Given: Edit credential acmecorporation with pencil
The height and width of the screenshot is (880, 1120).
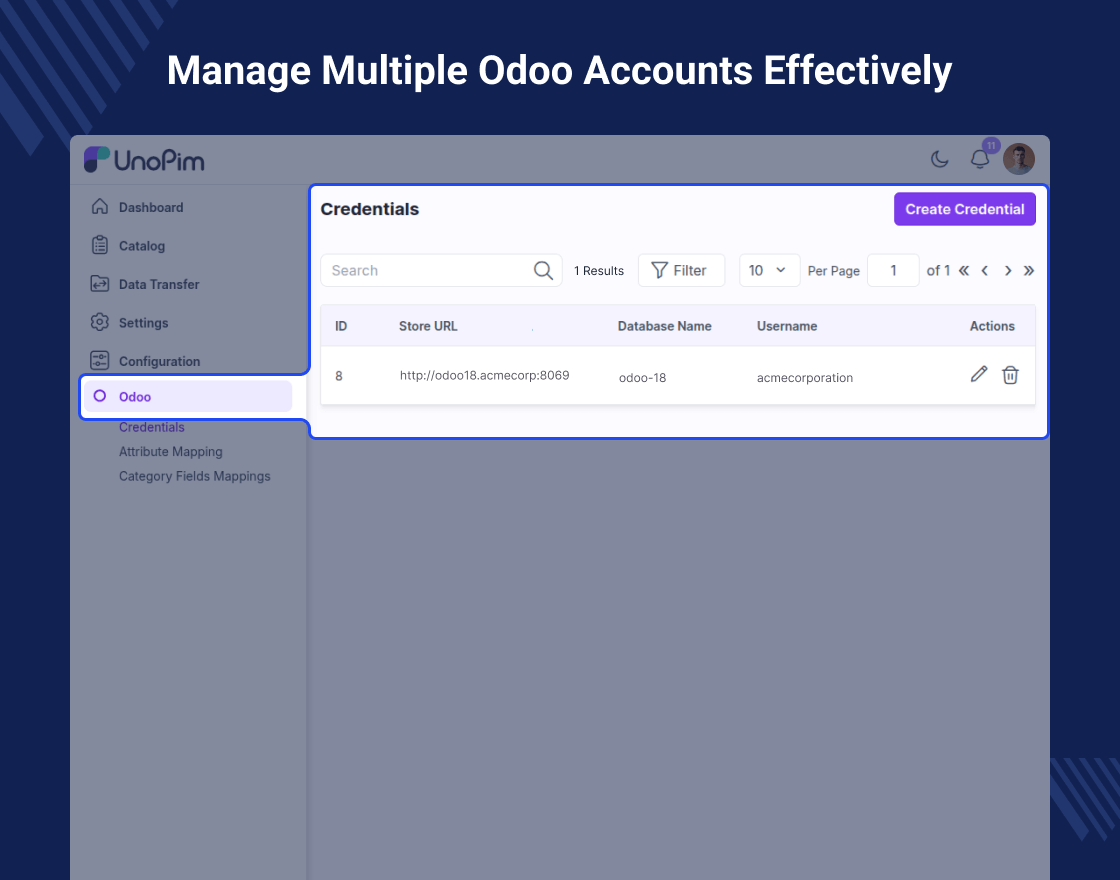Looking at the screenshot, I should coord(979,374).
